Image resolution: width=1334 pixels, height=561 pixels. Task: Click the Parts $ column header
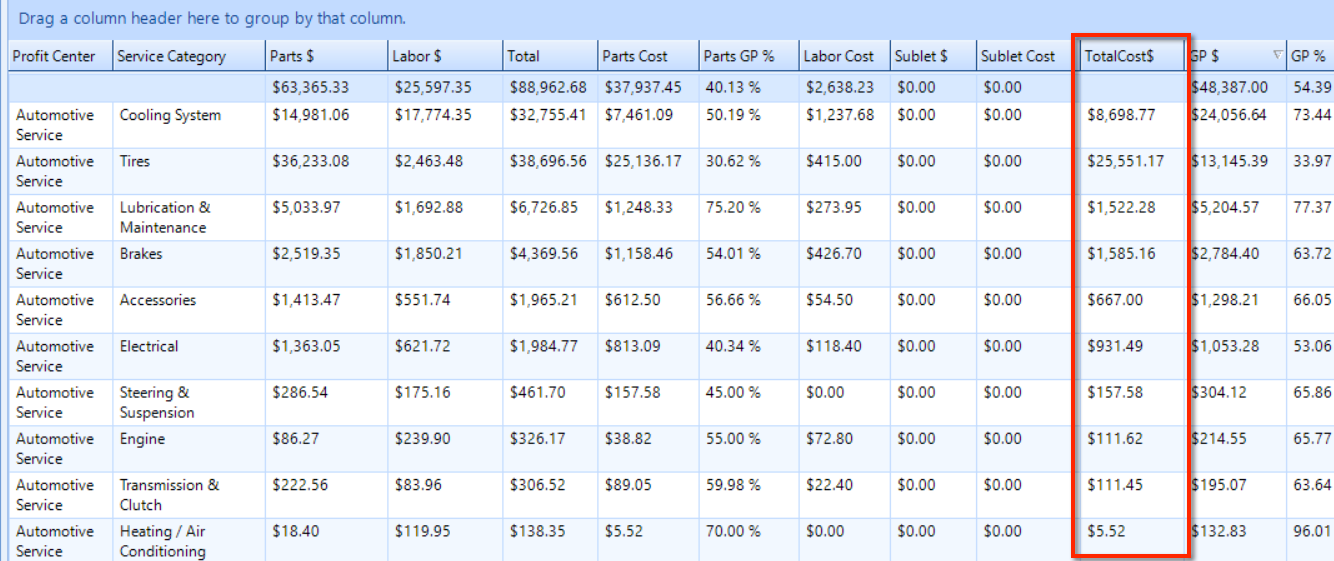click(x=326, y=56)
